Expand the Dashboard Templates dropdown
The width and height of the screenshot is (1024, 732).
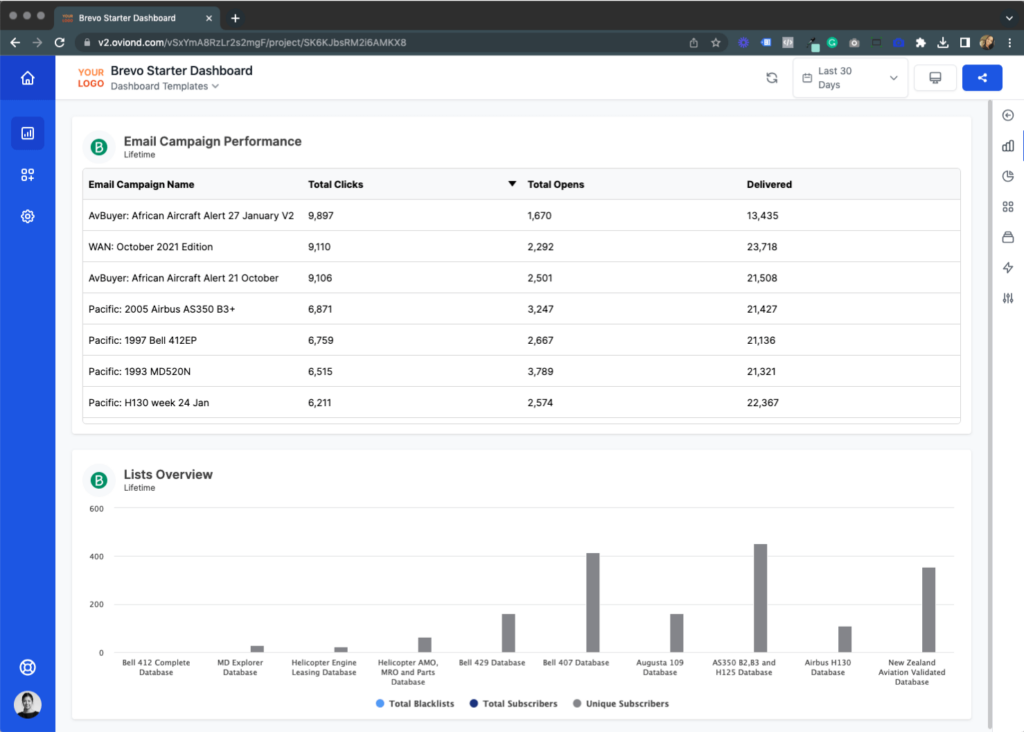[165, 86]
